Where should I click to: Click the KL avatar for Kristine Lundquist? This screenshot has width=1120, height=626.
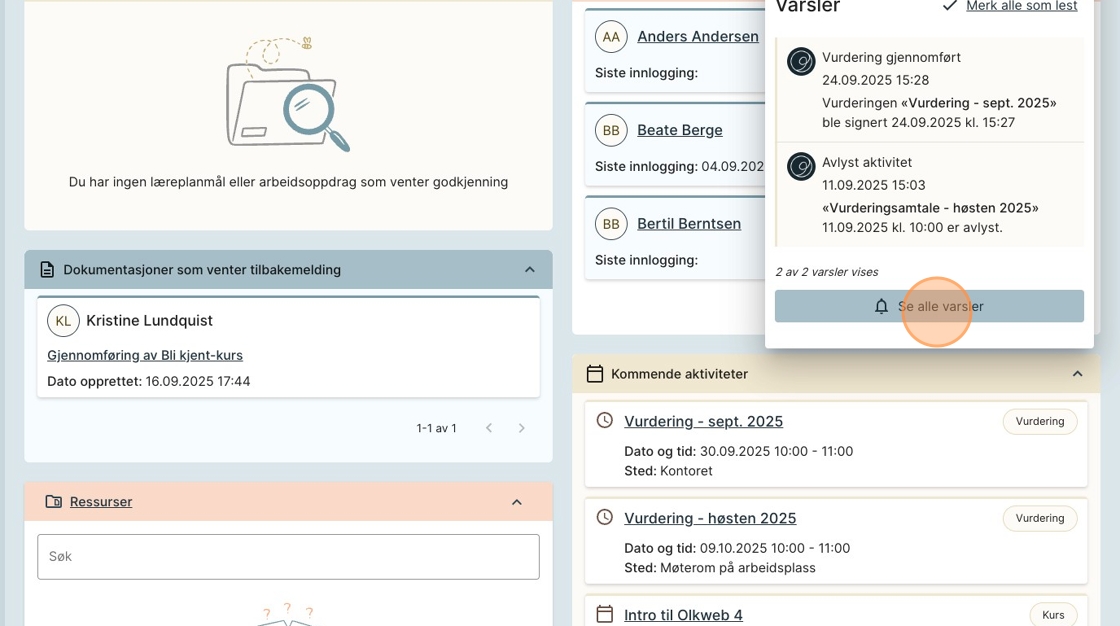(x=63, y=321)
